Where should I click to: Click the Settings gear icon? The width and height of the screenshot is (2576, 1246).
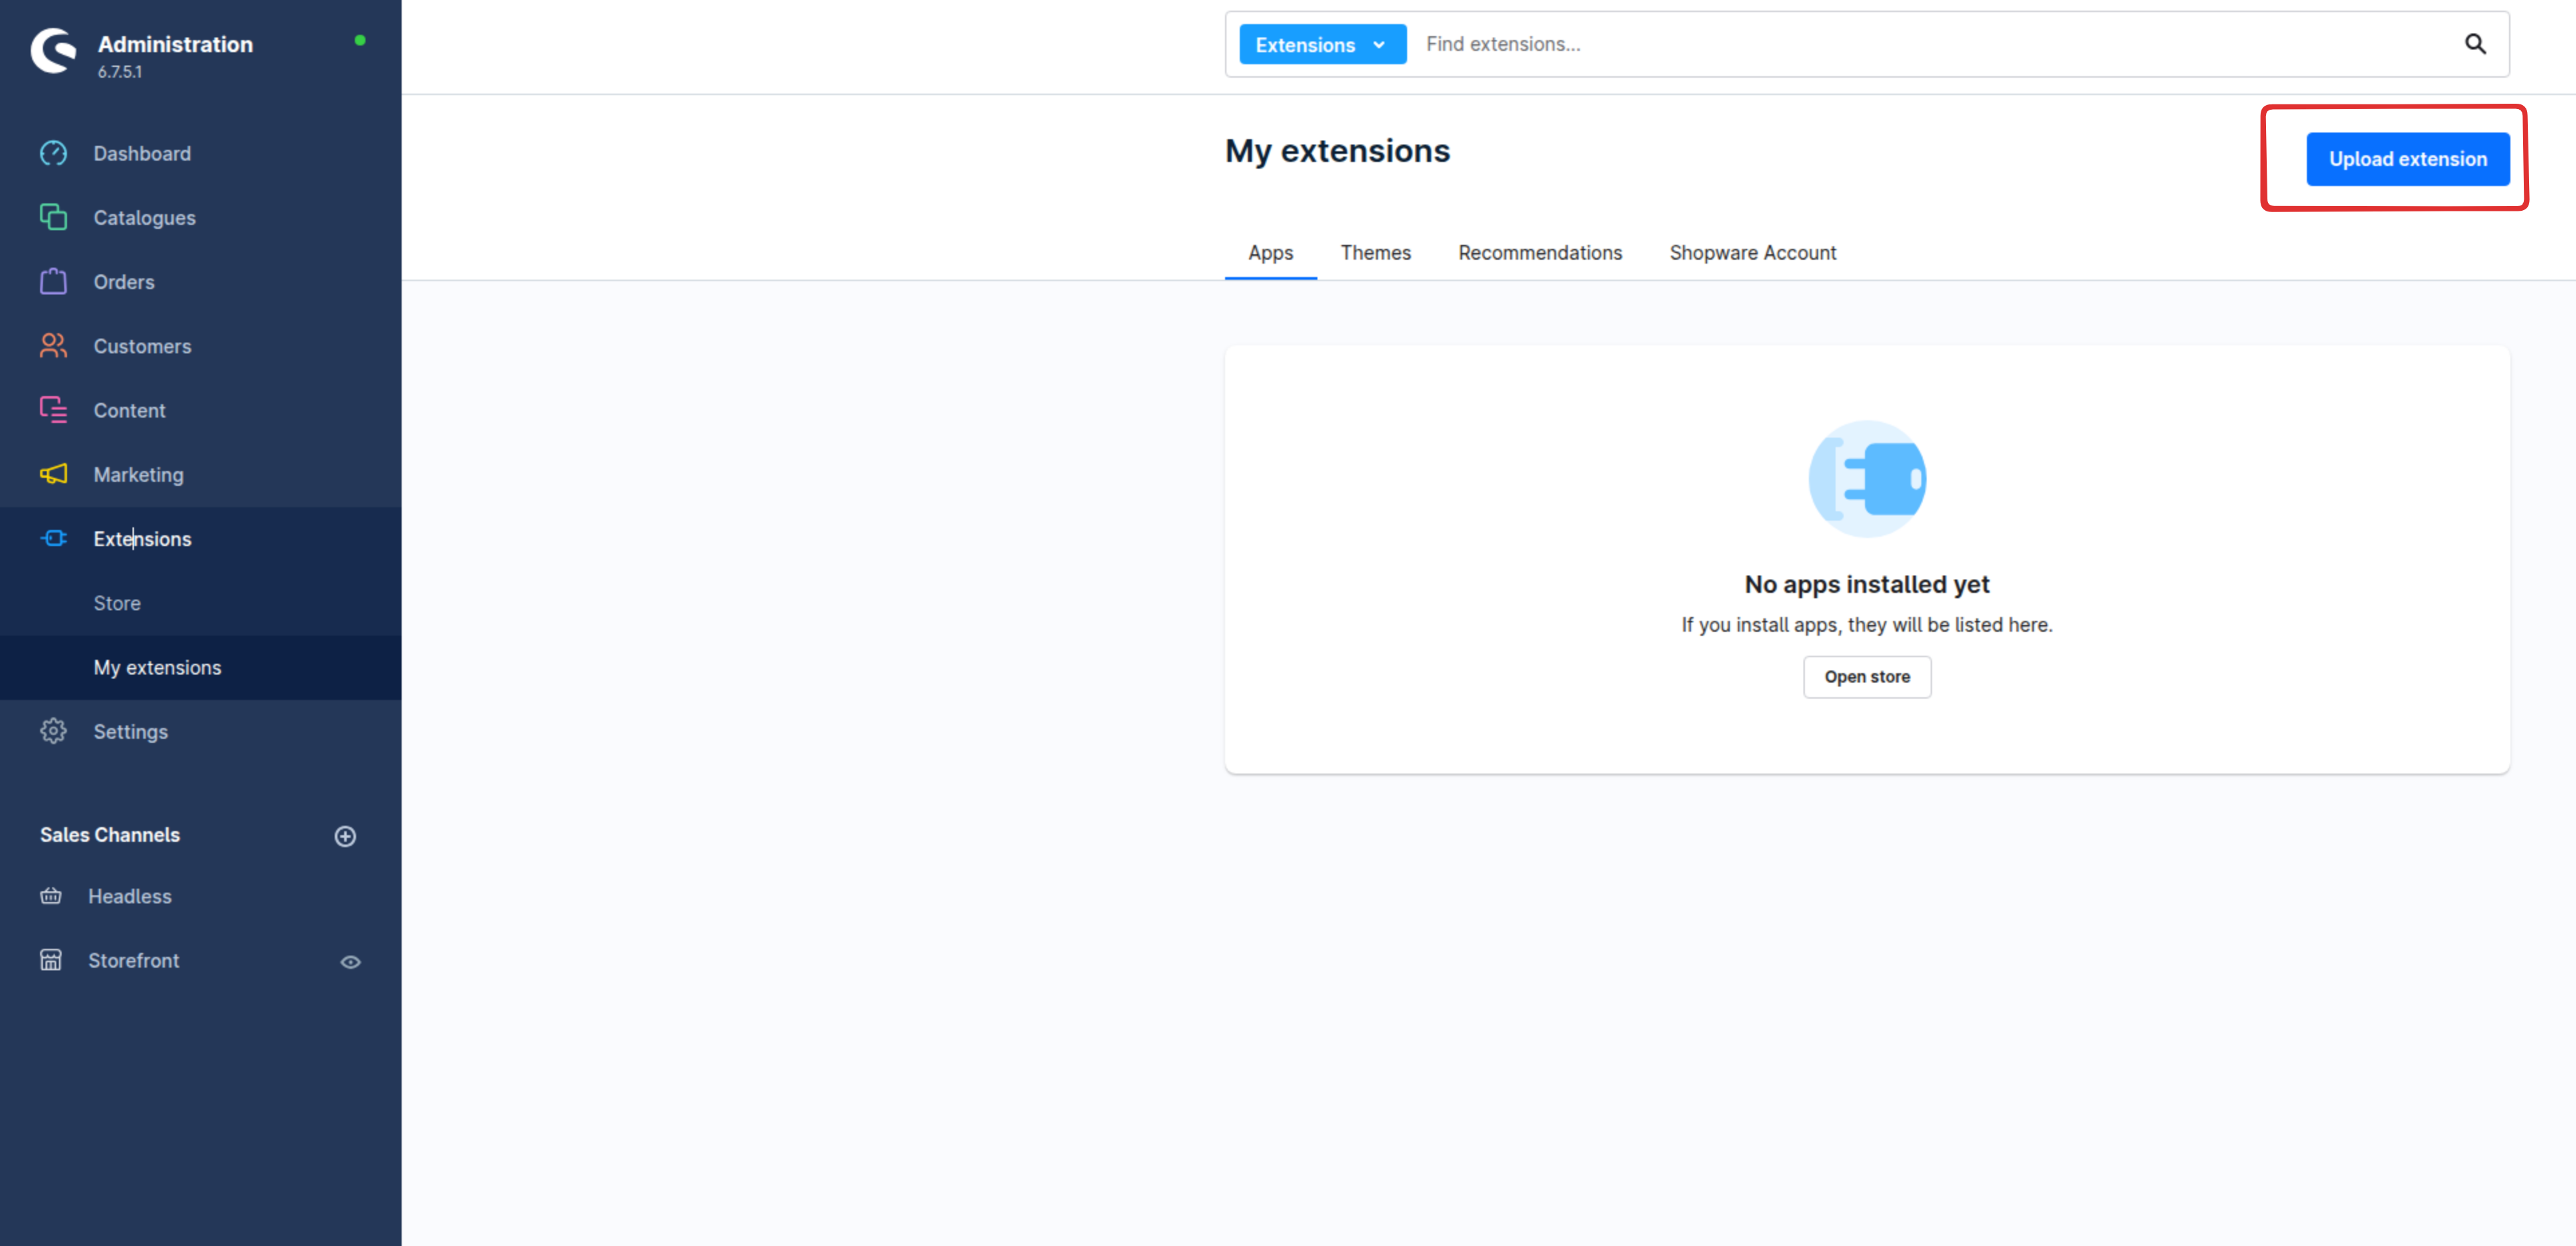53,731
